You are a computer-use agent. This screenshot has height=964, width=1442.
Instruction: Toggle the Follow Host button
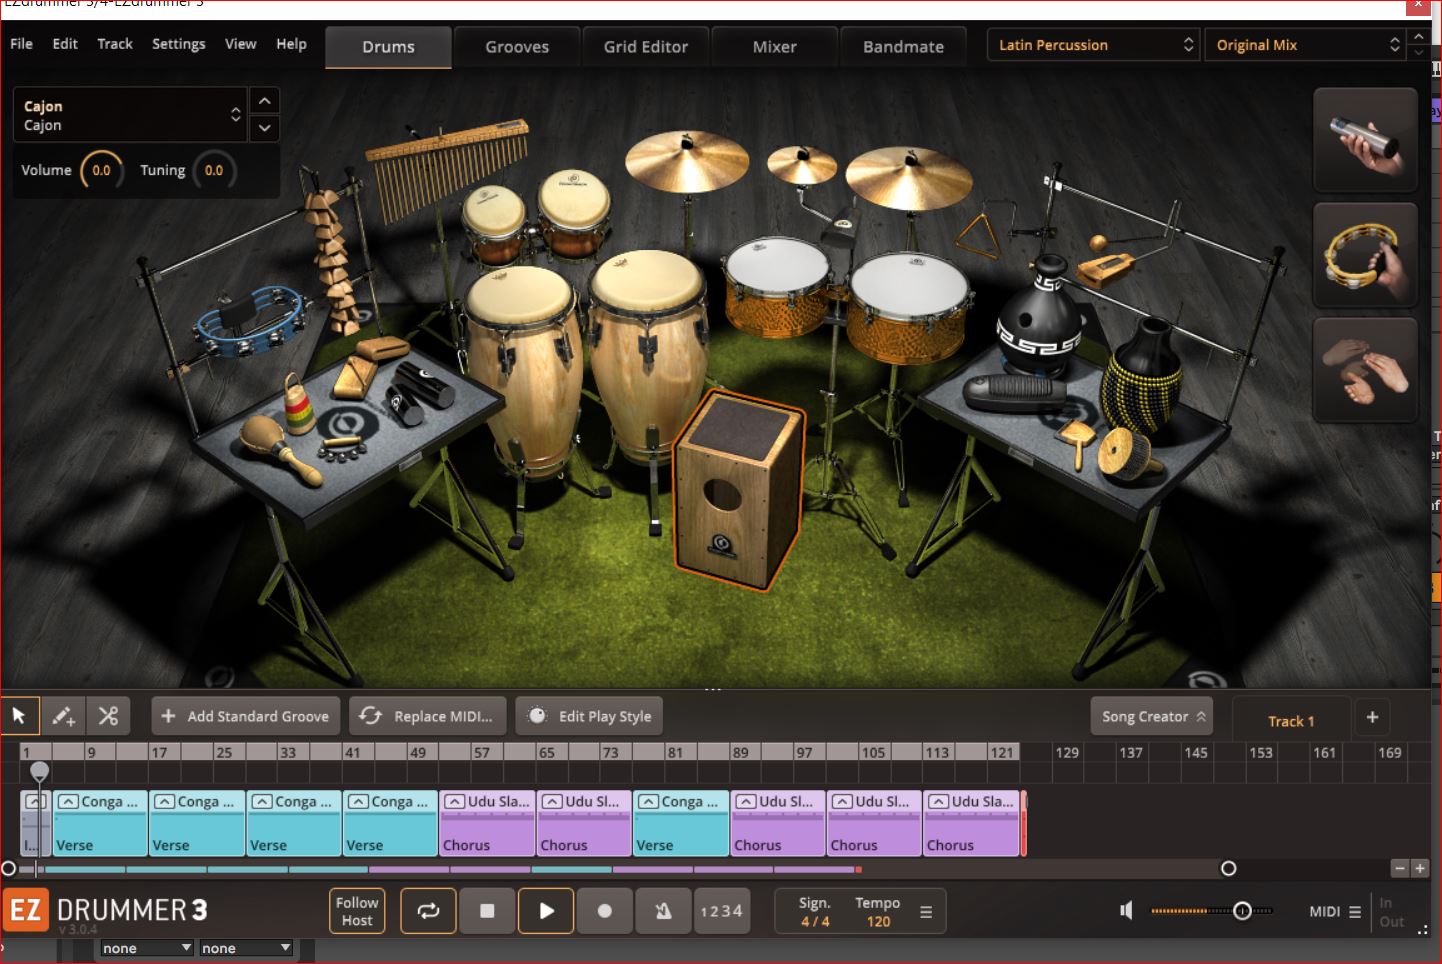pos(357,911)
